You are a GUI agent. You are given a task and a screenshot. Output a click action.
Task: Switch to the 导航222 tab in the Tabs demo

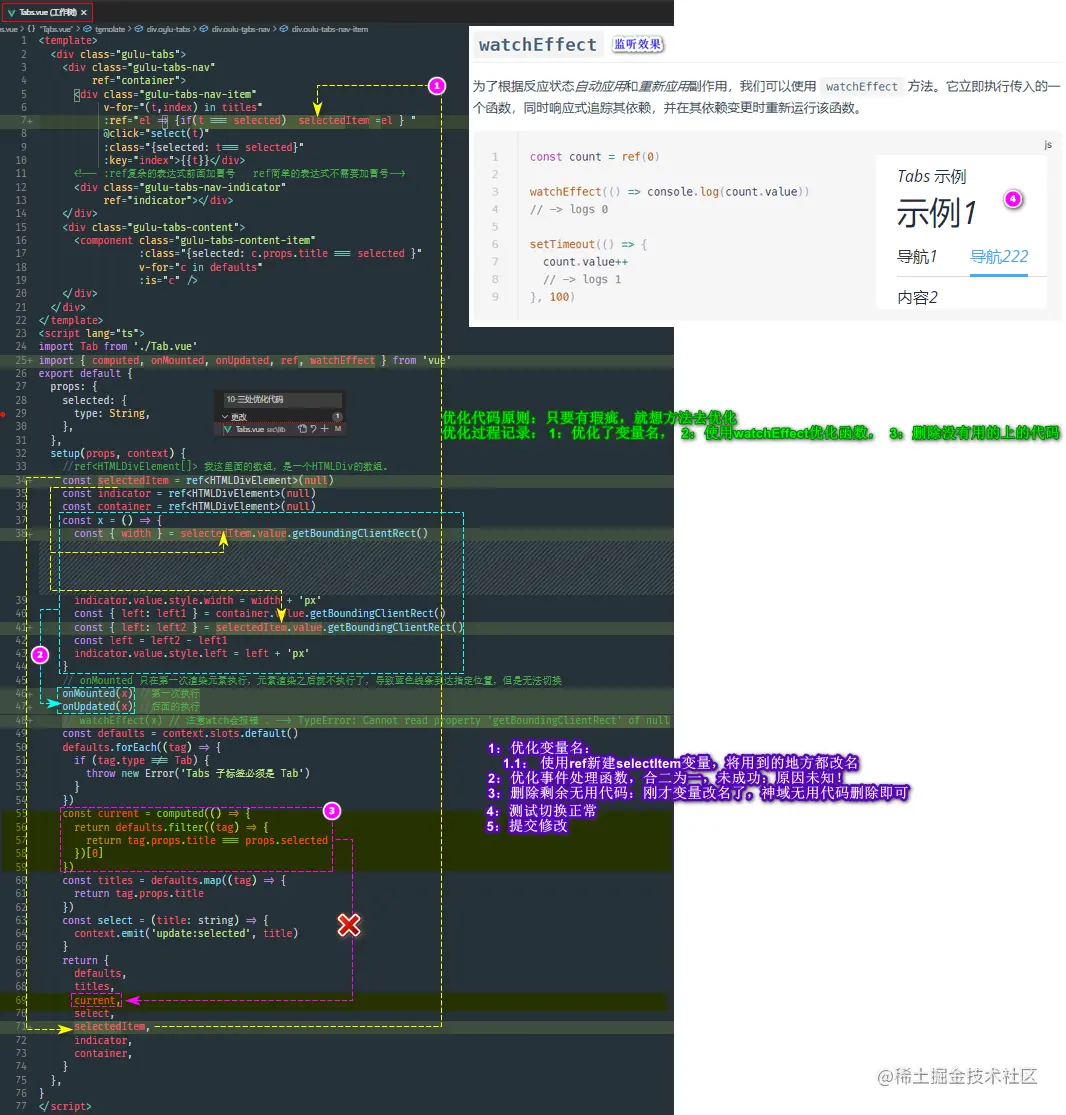999,257
